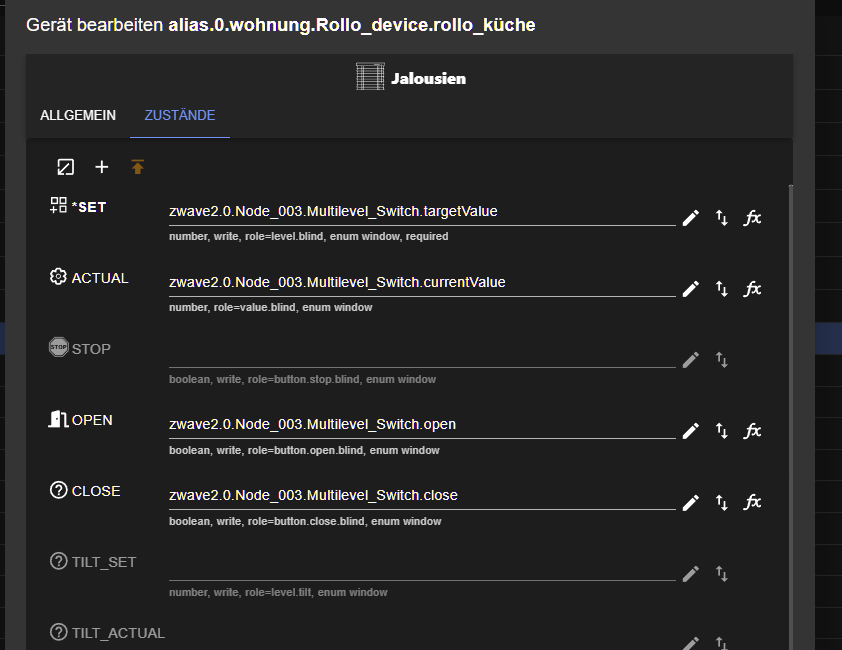This screenshot has height=650, width=842.
Task: Click the swap arrows icon for OPEN
Action: [722, 431]
